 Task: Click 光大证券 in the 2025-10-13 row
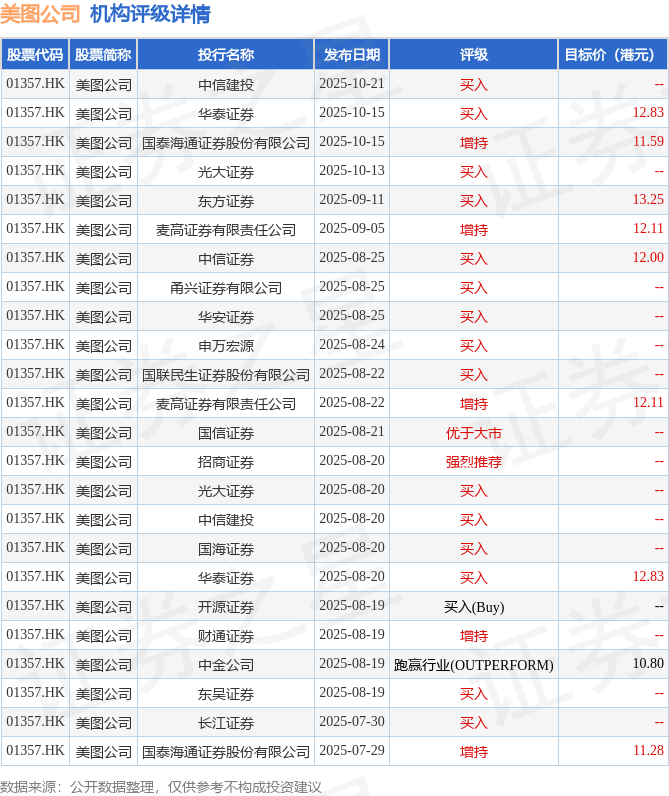pos(226,171)
